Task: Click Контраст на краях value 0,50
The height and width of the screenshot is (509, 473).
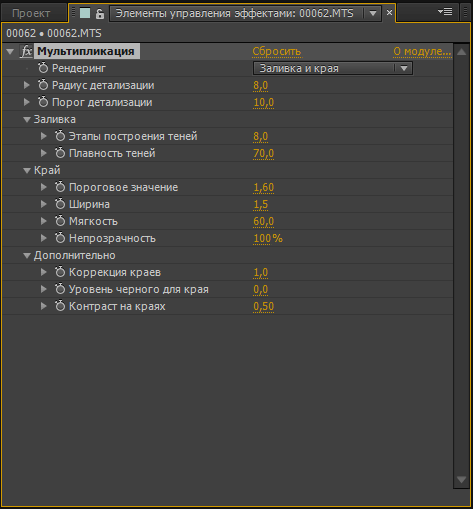Action: pyautogui.click(x=264, y=306)
